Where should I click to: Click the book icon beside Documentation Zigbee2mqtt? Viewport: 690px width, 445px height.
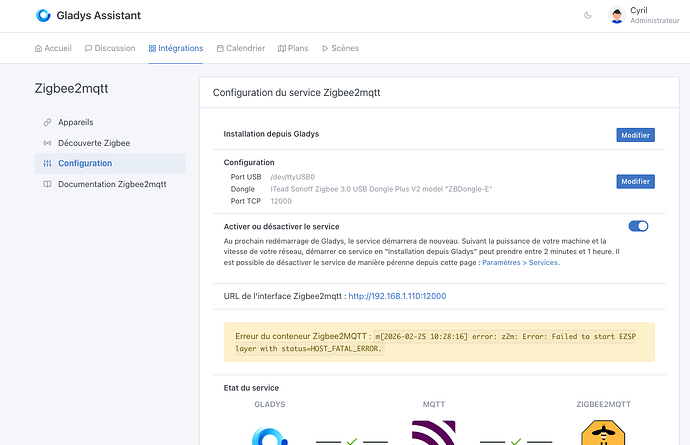pyautogui.click(x=47, y=184)
